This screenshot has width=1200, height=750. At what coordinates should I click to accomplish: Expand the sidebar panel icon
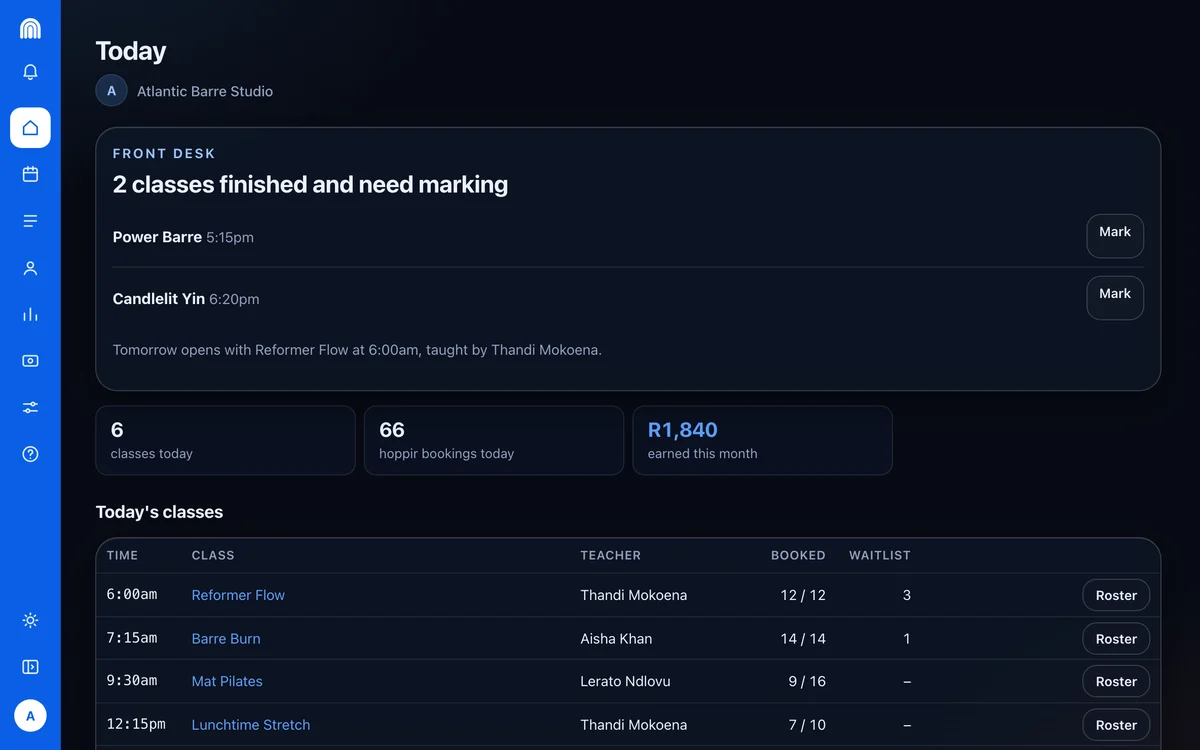point(30,667)
